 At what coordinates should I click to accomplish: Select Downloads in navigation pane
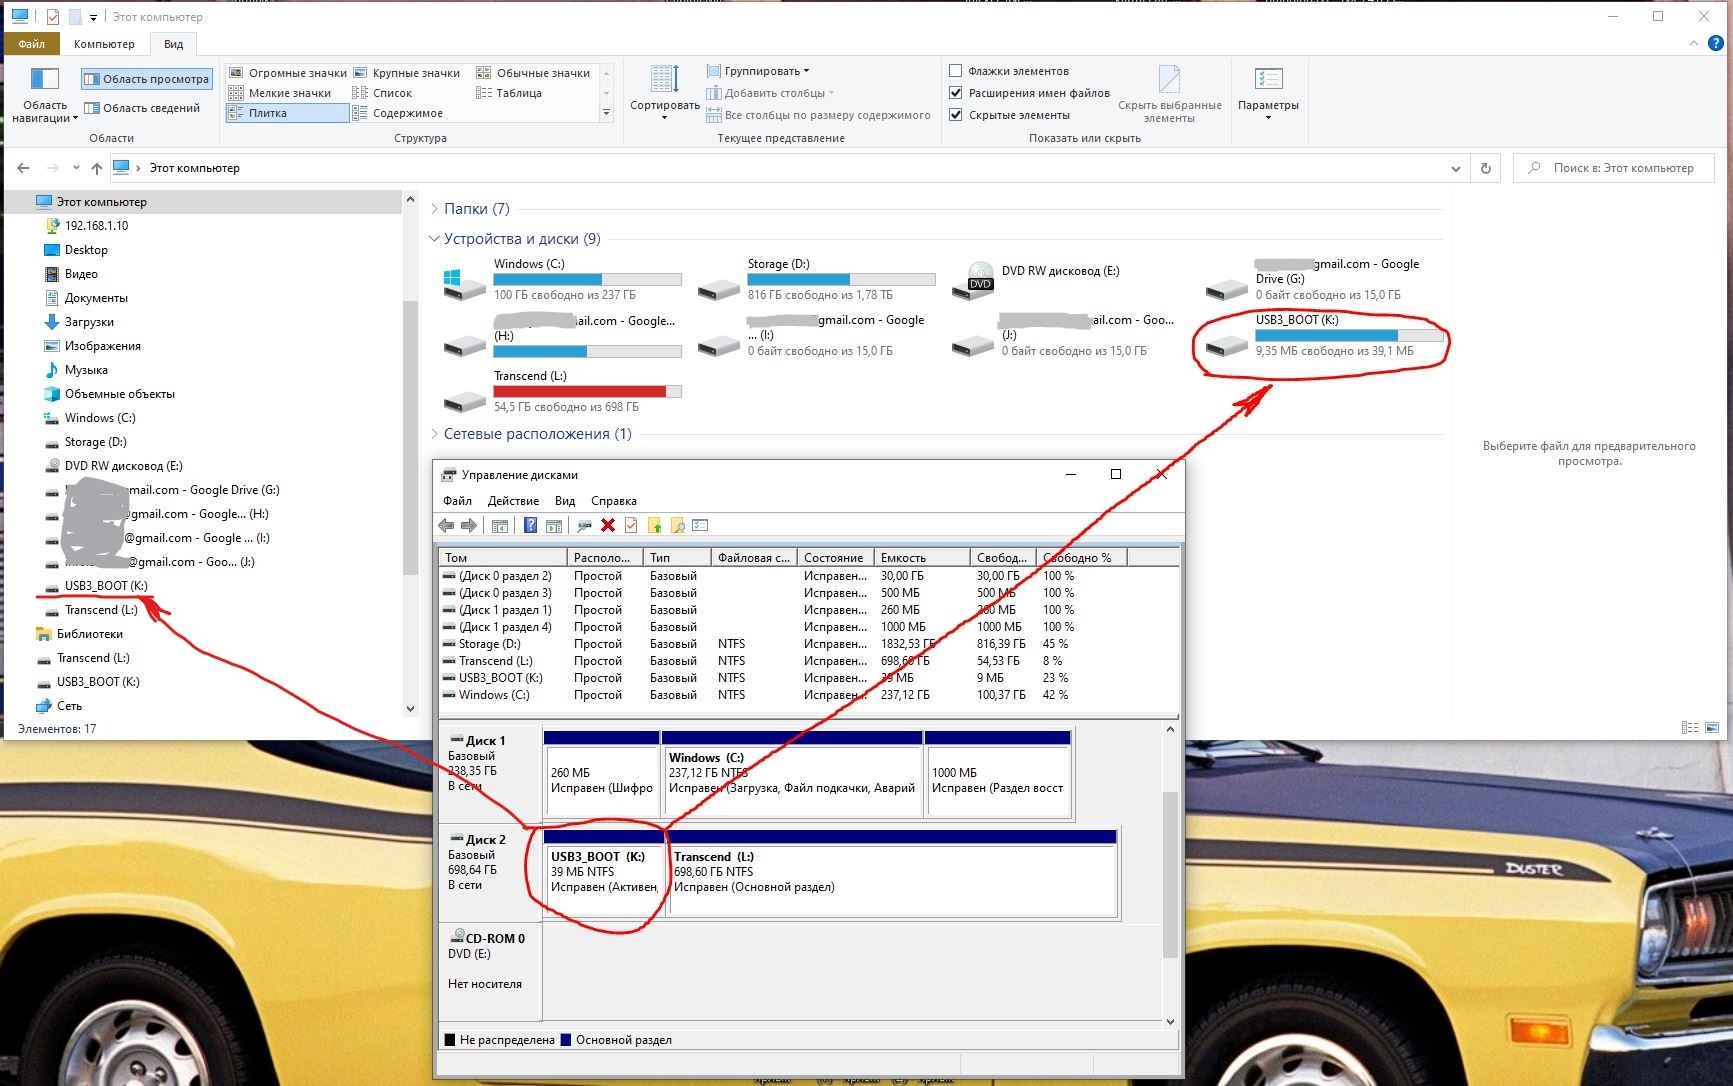point(89,322)
